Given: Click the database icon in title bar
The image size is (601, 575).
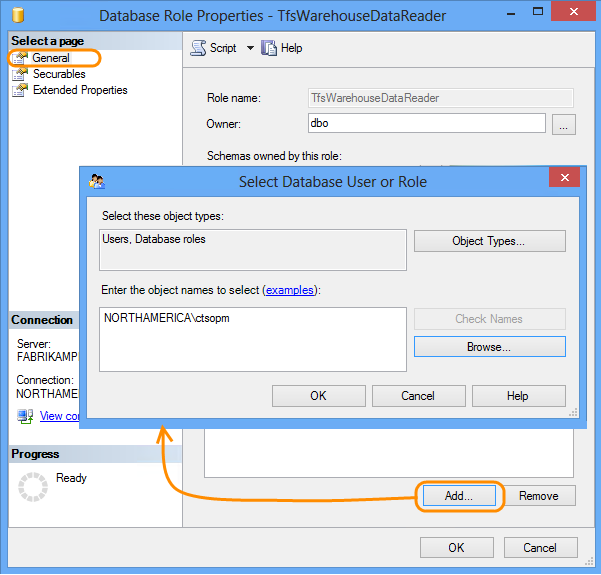Looking at the screenshot, I should (18, 15).
